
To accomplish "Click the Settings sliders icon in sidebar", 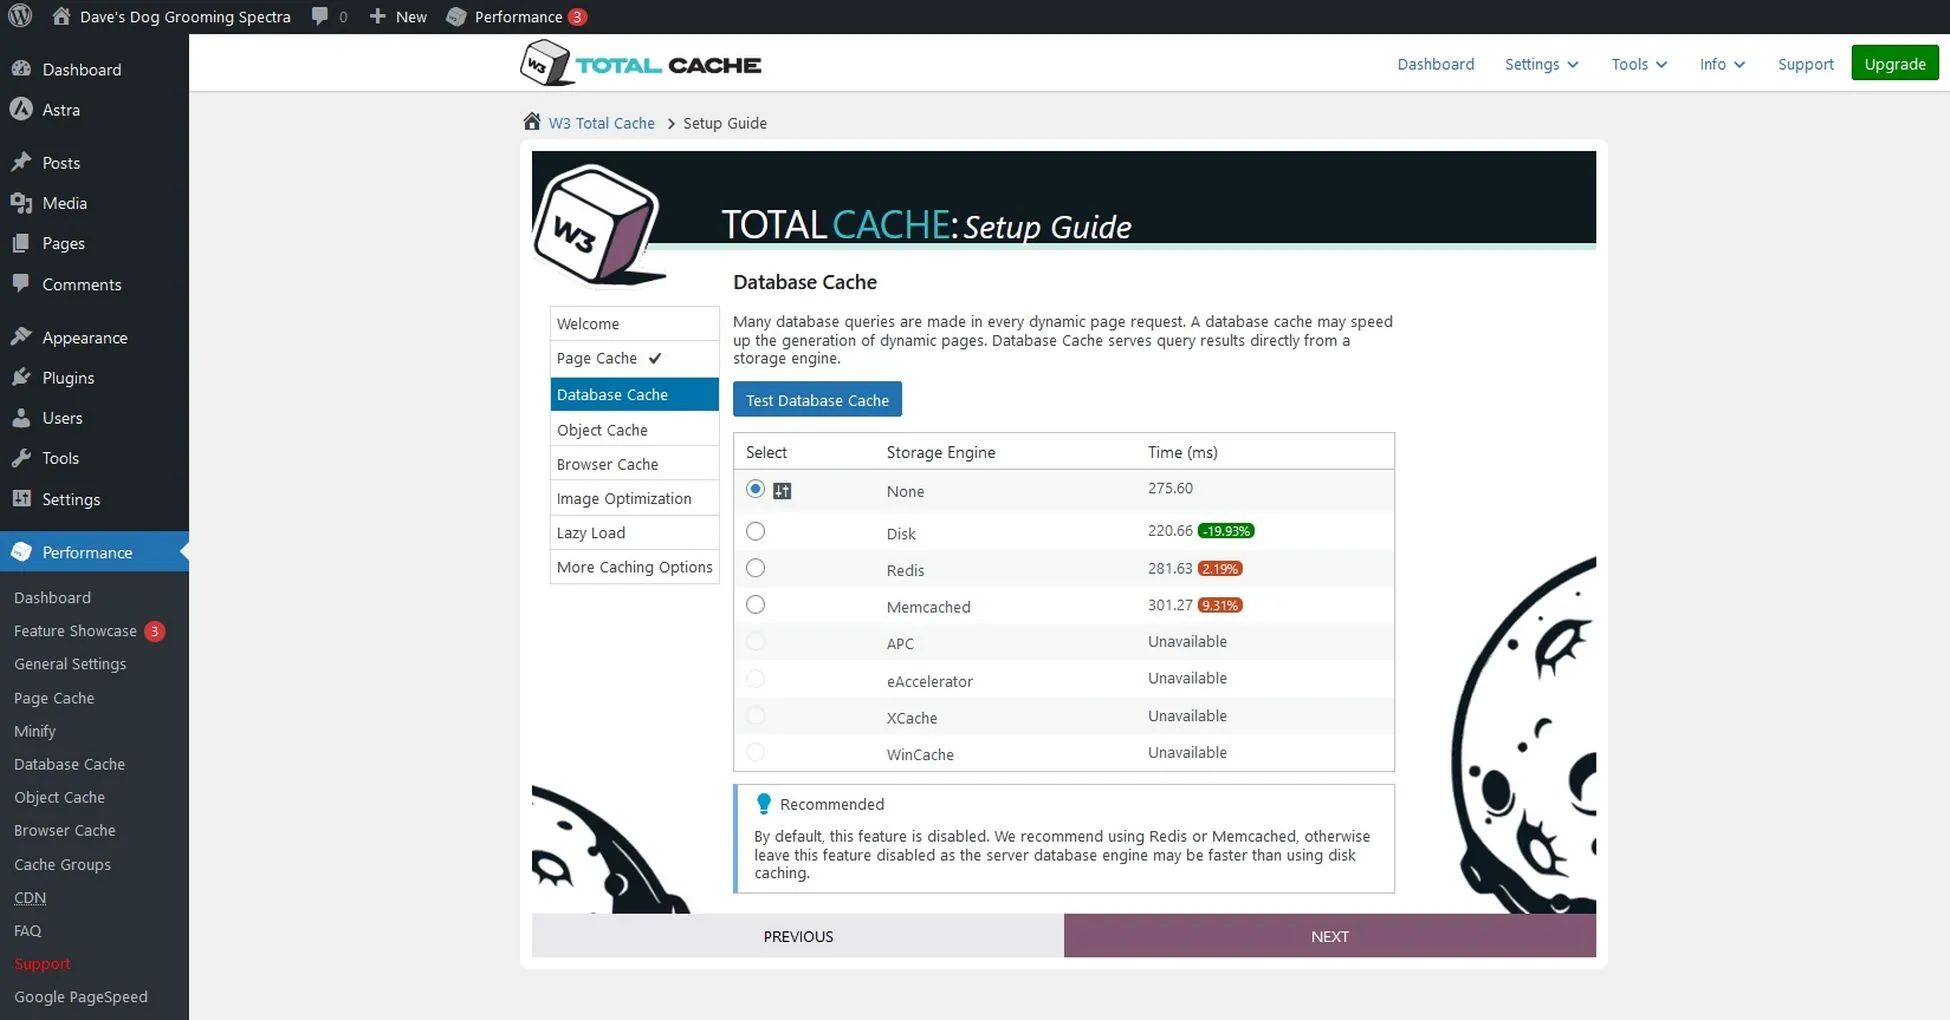I will pos(21,498).
